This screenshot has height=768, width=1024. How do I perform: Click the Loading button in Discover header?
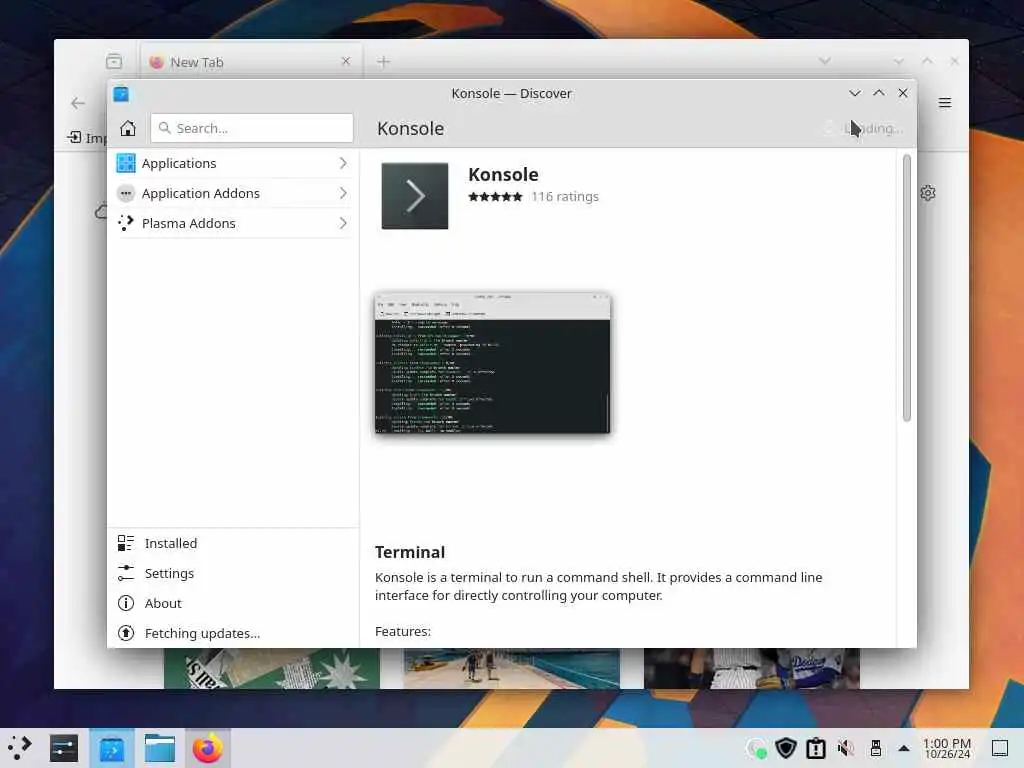[865, 129]
